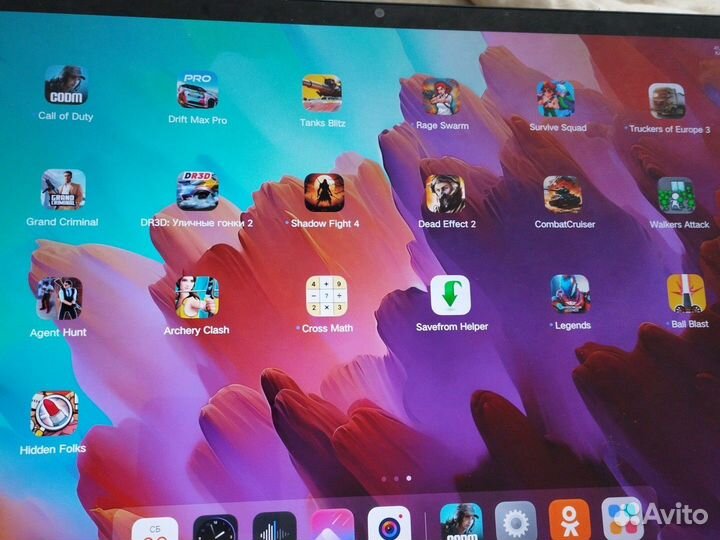Open the Call of Duty game
This screenshot has height=540, width=720.
pos(66,85)
